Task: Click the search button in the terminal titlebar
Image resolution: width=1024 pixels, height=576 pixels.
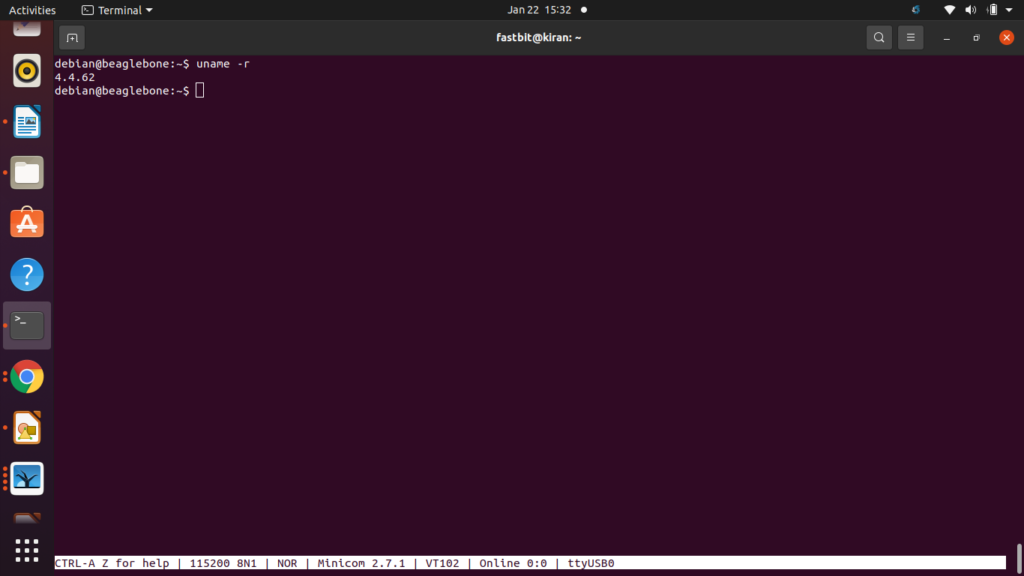Action: coord(878,37)
